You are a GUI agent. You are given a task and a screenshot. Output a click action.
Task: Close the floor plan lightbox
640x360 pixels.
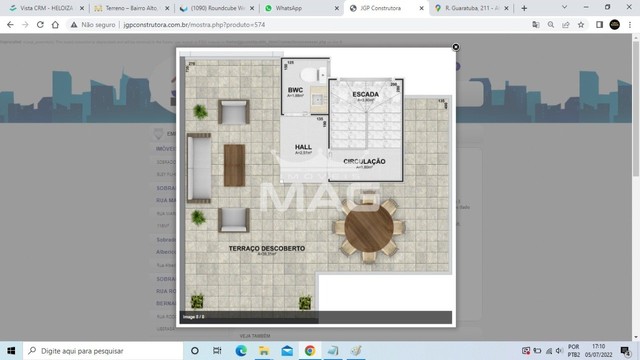click(x=456, y=47)
